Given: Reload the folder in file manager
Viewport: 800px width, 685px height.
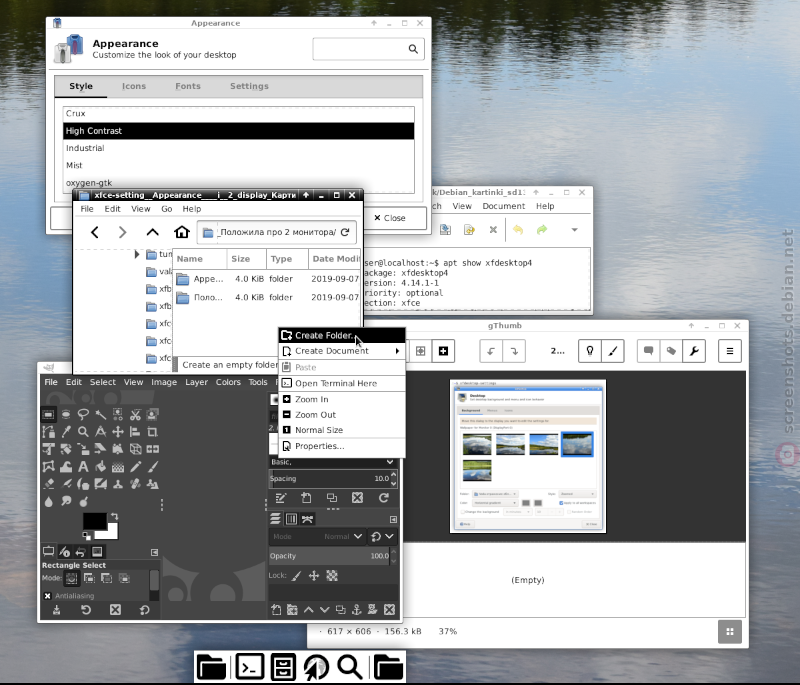Looking at the screenshot, I should [345, 232].
